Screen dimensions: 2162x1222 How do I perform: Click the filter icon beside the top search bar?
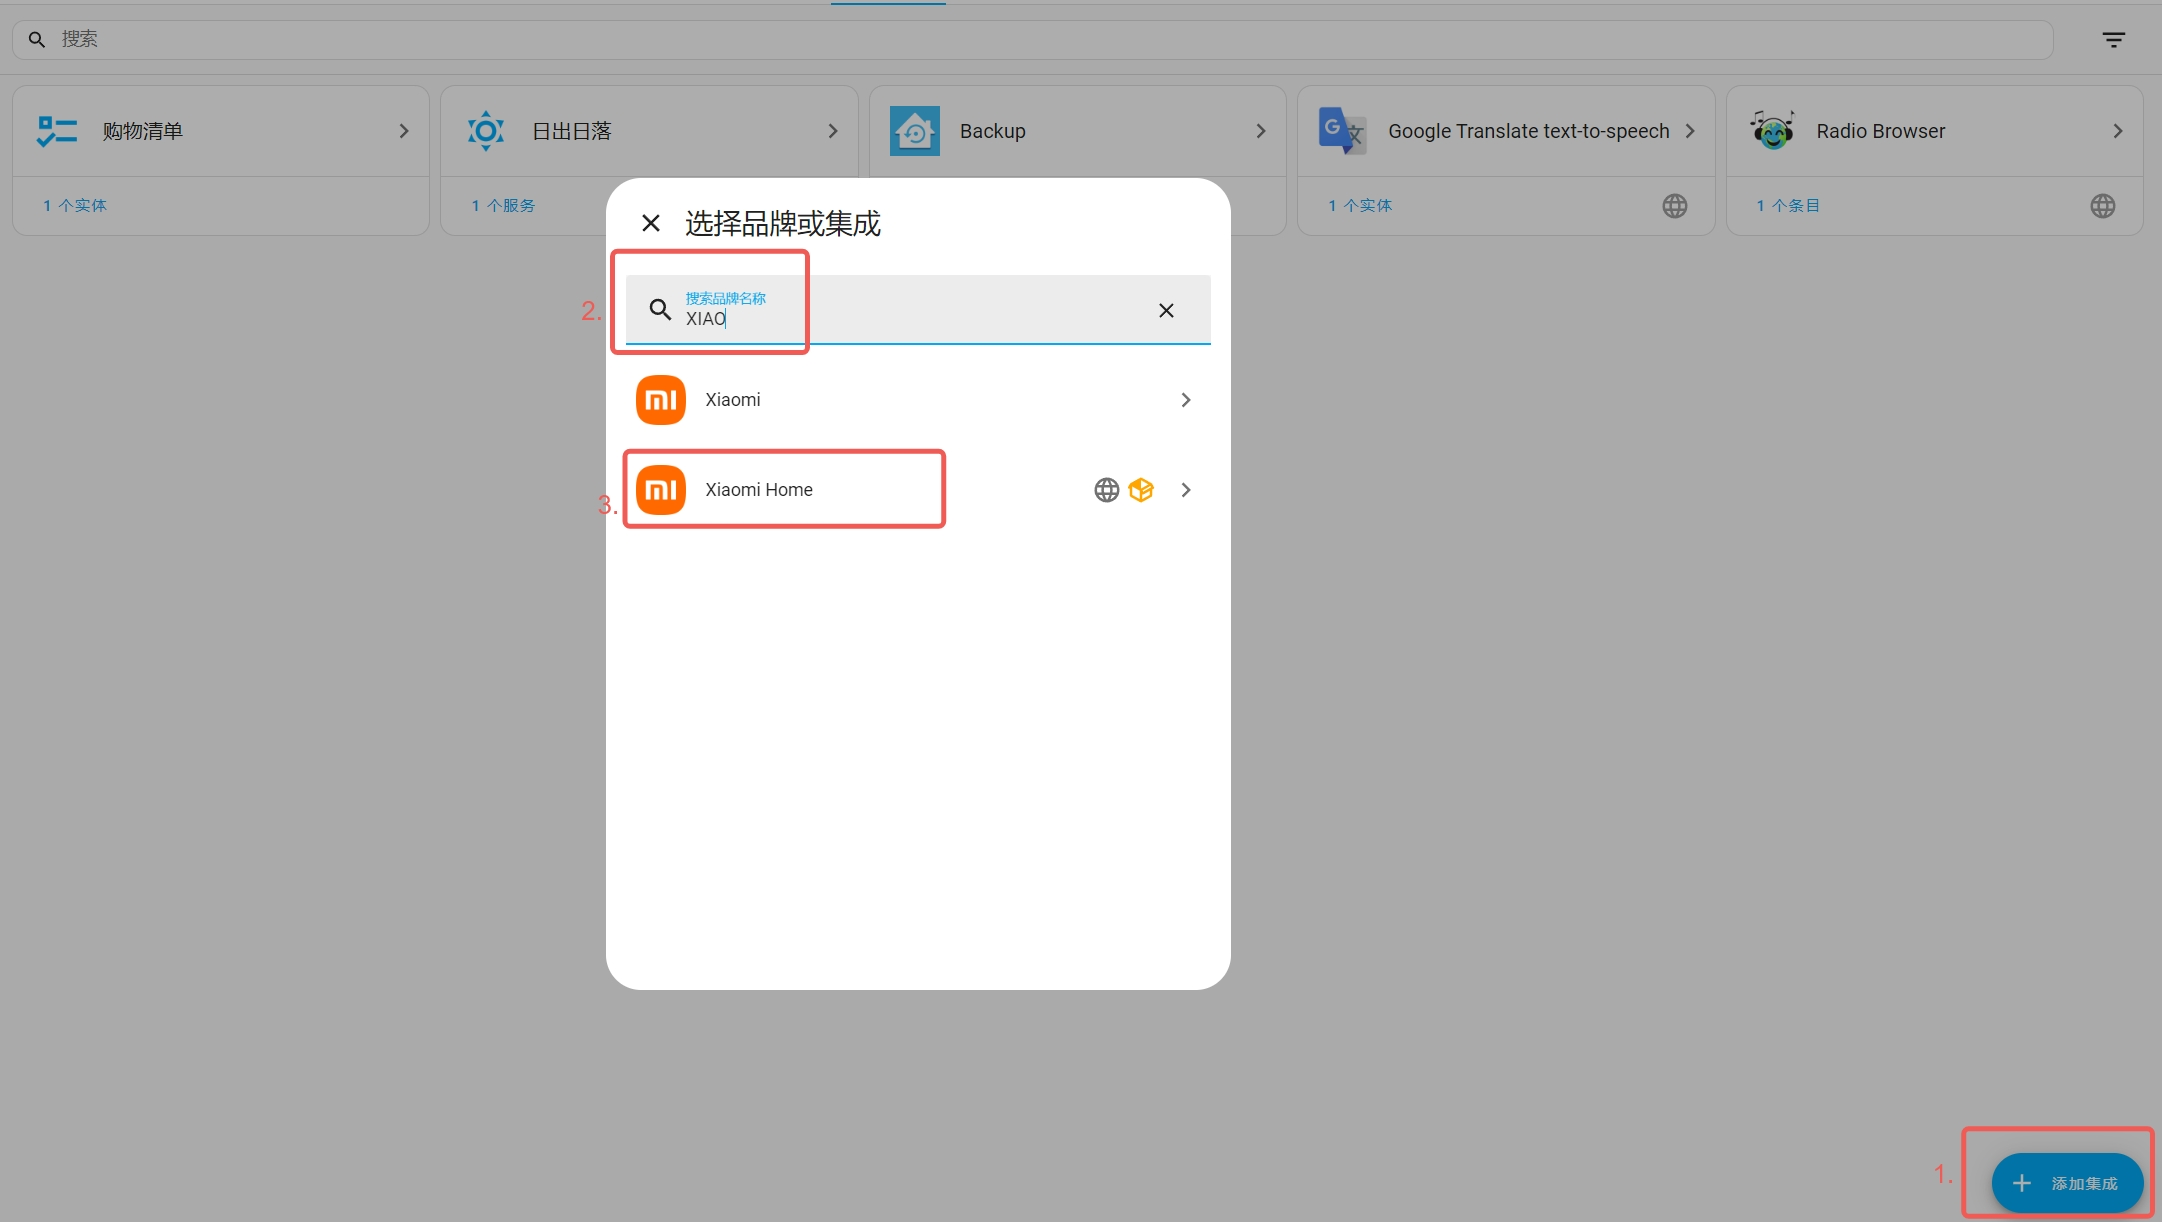(2113, 40)
